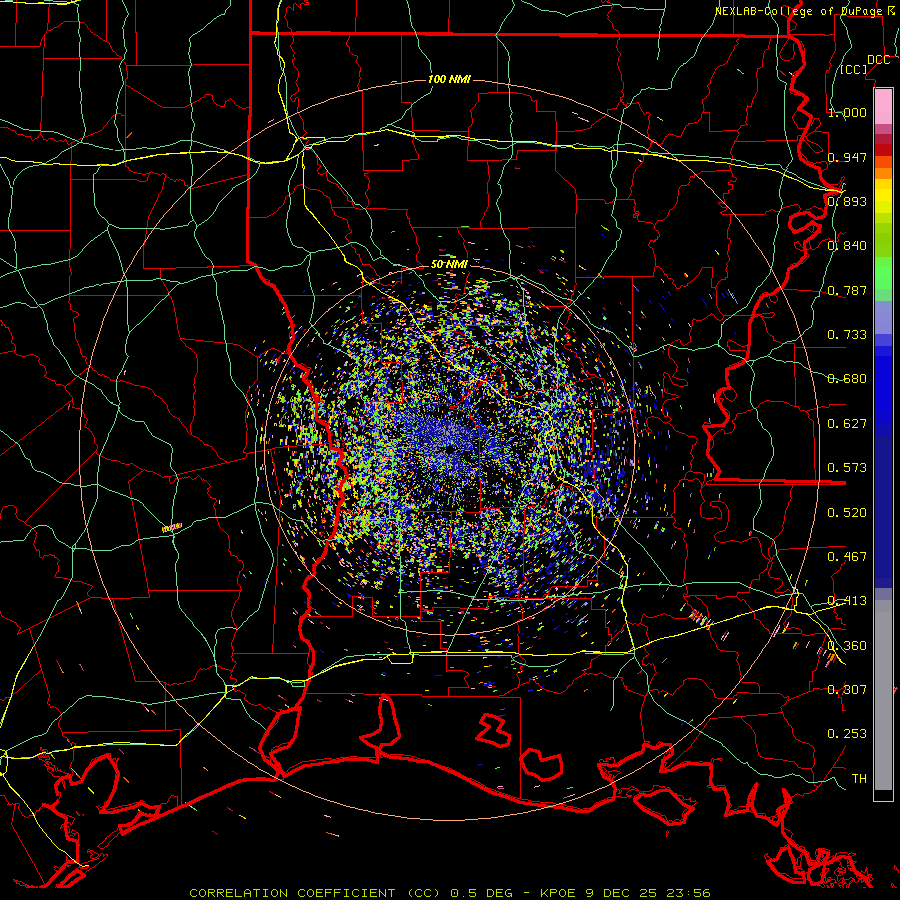The image size is (900, 900).
Task: Click the 0.893 scale value
Action: point(847,201)
